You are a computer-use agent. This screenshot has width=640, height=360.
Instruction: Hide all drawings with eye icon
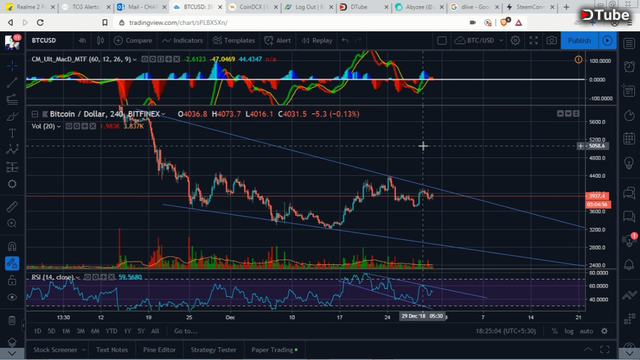[x=12, y=297]
